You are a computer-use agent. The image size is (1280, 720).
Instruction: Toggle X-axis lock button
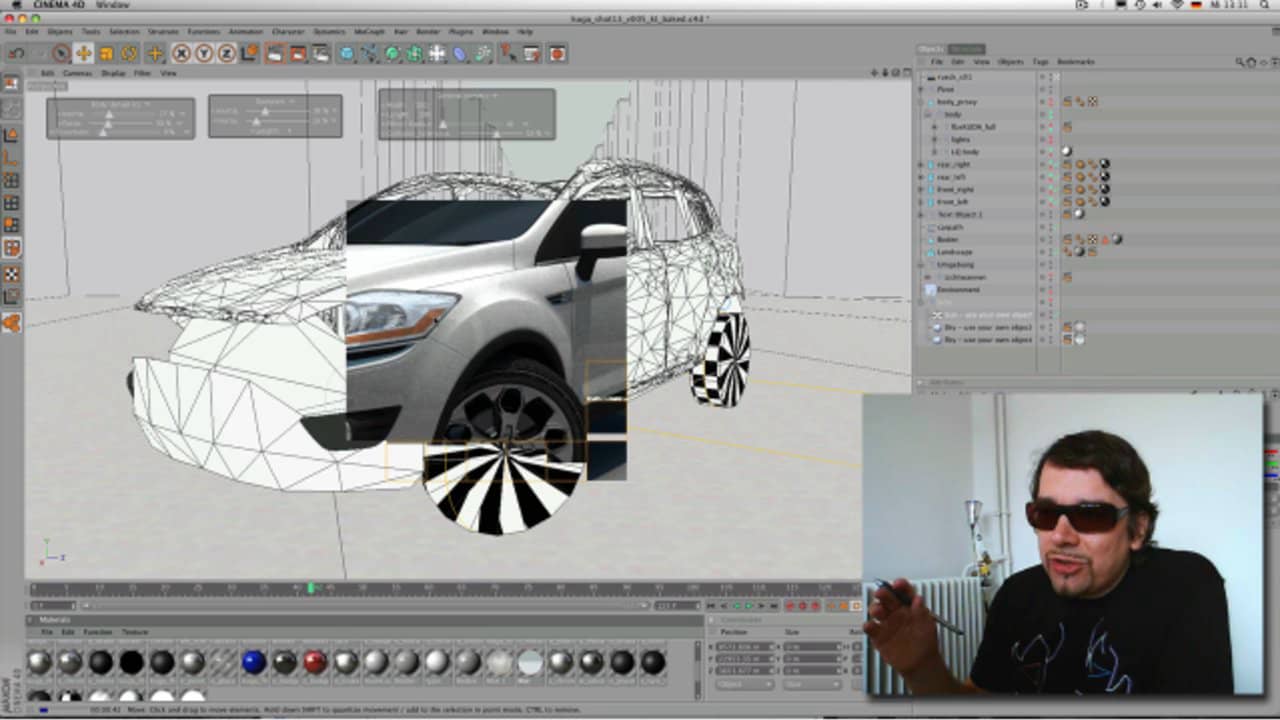(x=181, y=53)
